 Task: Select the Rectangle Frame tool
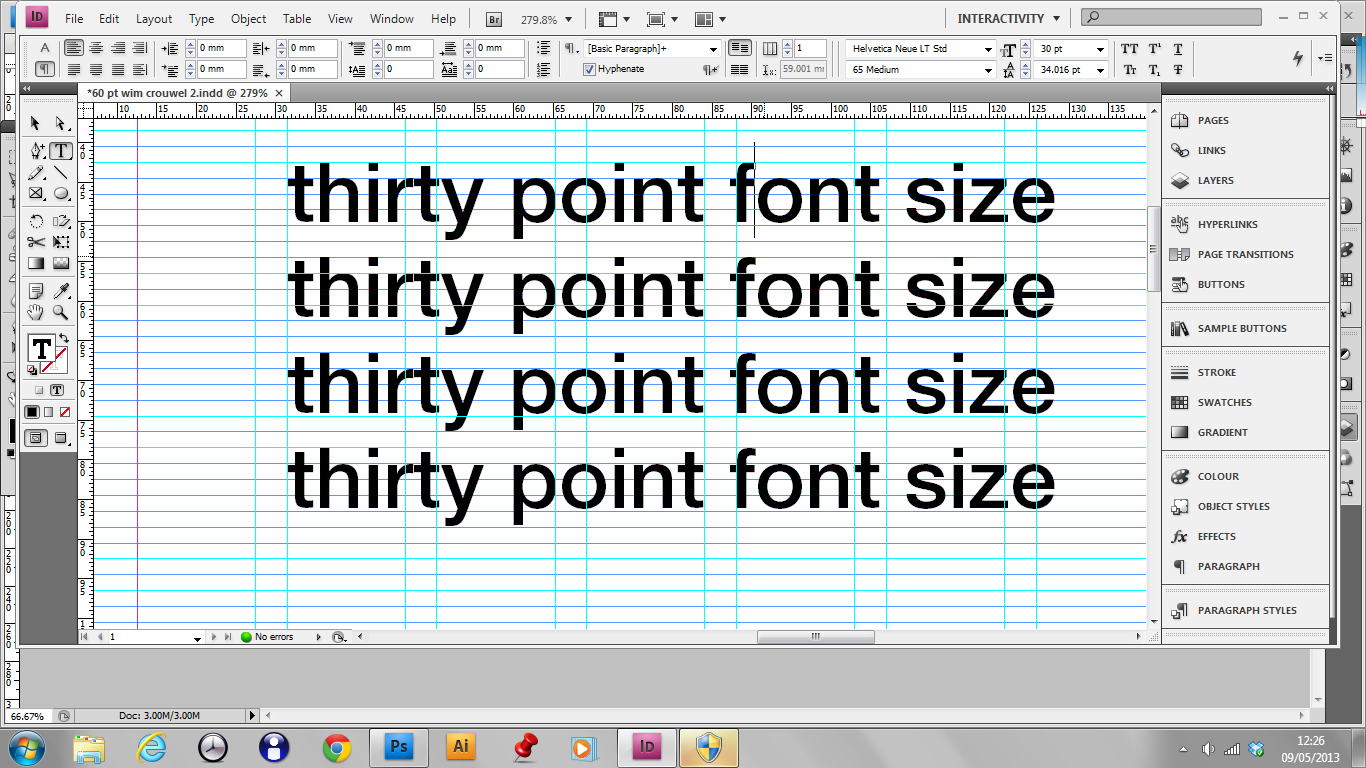coord(36,193)
